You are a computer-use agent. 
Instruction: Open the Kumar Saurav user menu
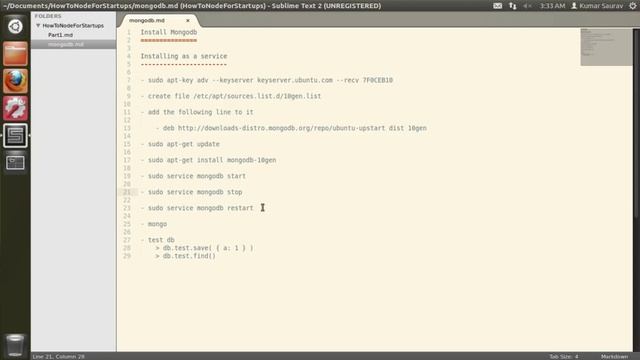point(597,6)
